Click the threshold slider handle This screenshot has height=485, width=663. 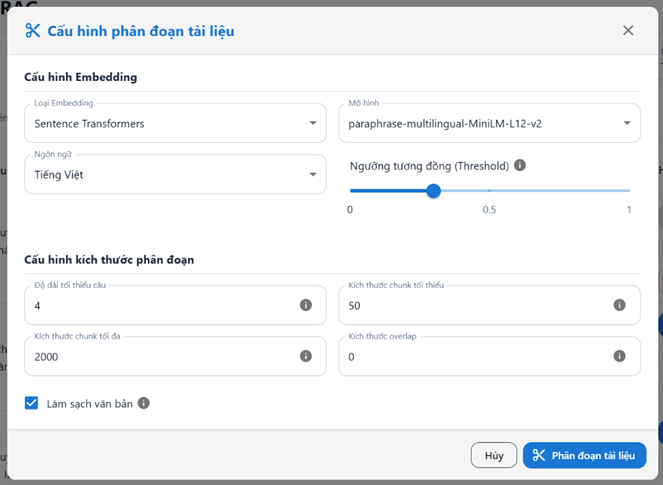[433, 190]
